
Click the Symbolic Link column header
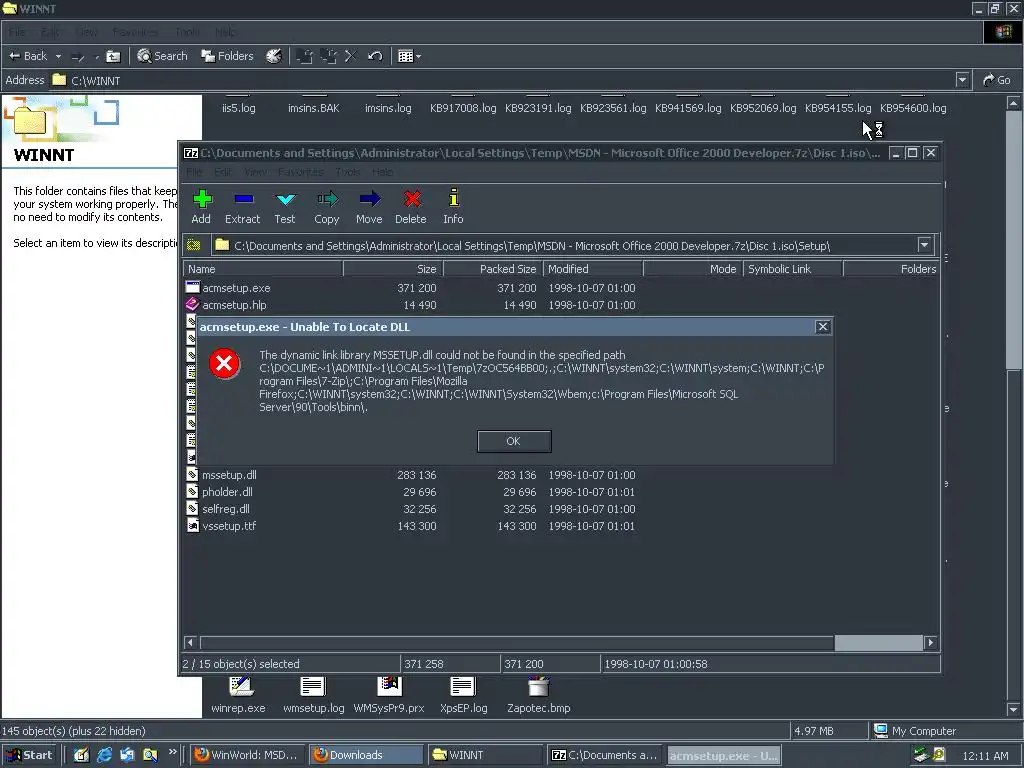coord(793,269)
